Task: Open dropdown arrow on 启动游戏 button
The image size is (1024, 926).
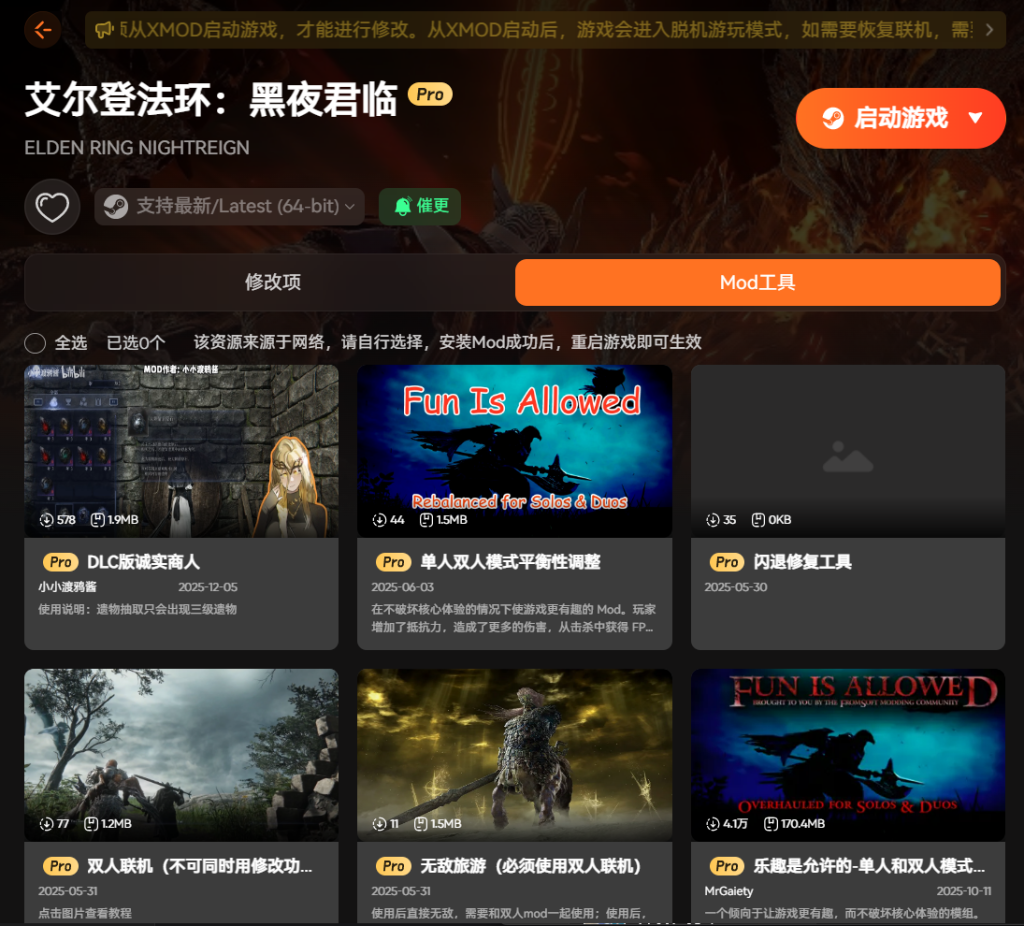Action: pyautogui.click(x=976, y=118)
